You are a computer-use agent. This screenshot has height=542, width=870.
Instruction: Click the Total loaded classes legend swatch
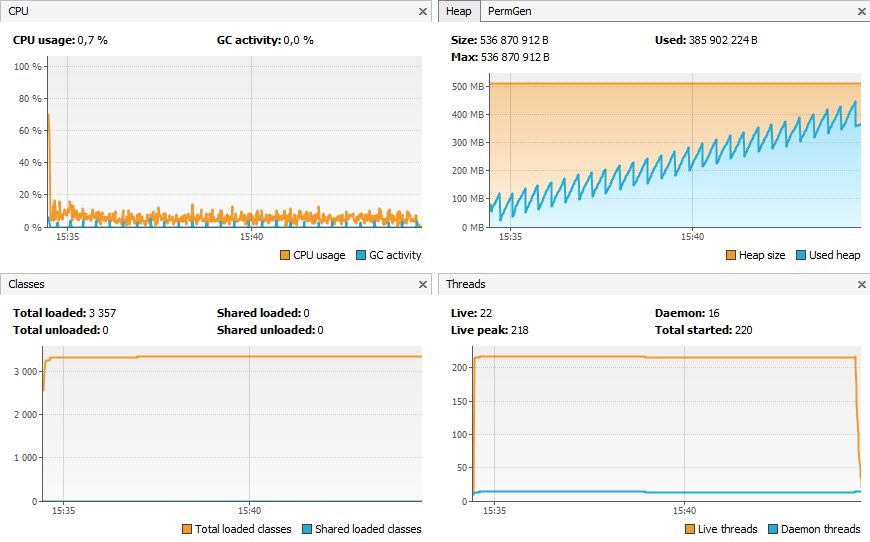pos(187,529)
